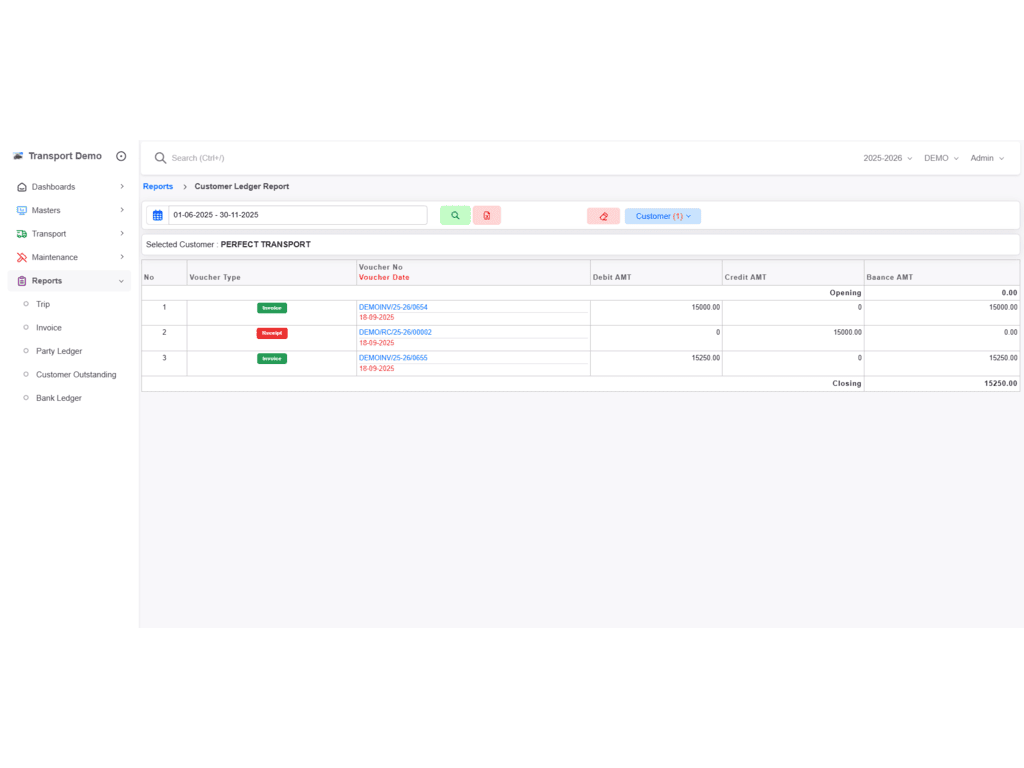1024x768 pixels.
Task: Select Bank Ledger in sidebar
Action: [59, 398]
